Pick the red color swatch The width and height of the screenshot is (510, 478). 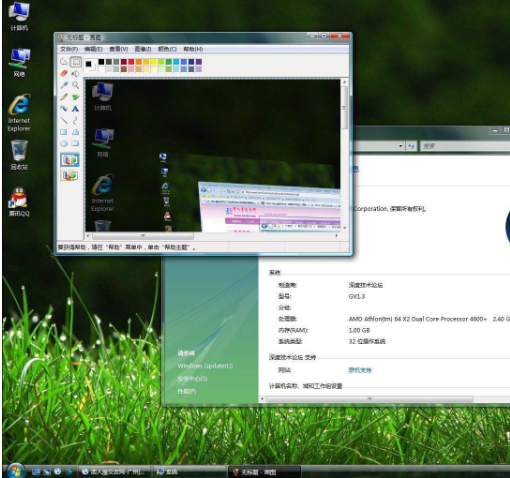click(131, 62)
